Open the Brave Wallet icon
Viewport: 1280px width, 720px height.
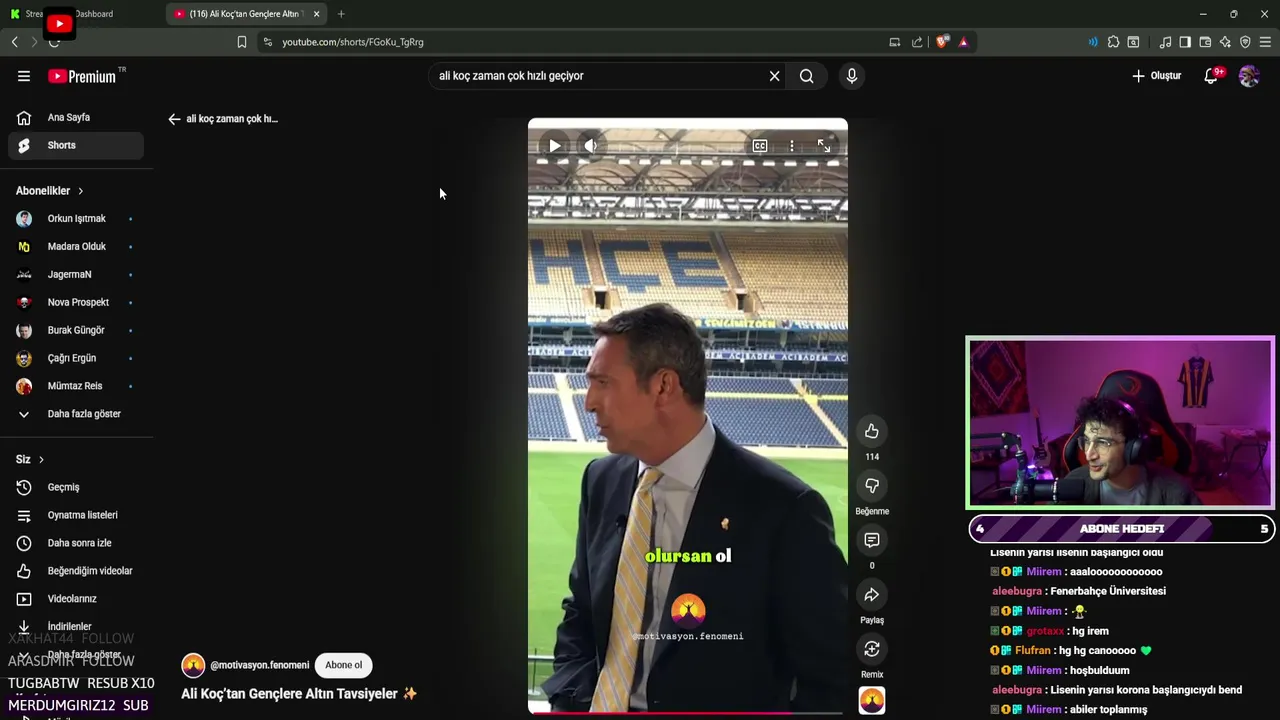1205,42
